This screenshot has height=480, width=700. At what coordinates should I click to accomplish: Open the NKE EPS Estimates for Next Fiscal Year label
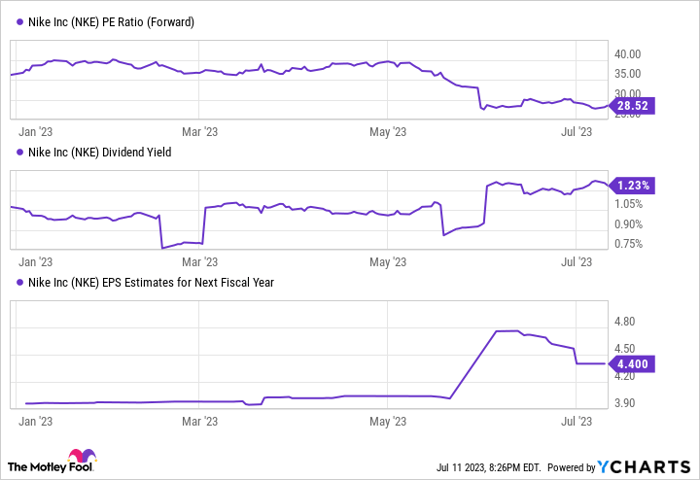coord(146,282)
